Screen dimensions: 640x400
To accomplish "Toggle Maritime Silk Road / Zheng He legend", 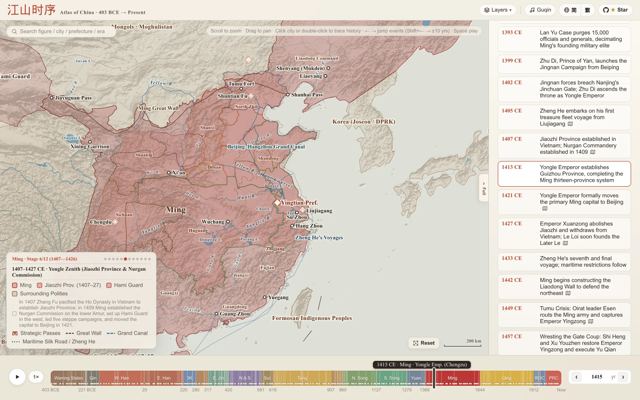I will pyautogui.click(x=53, y=342).
